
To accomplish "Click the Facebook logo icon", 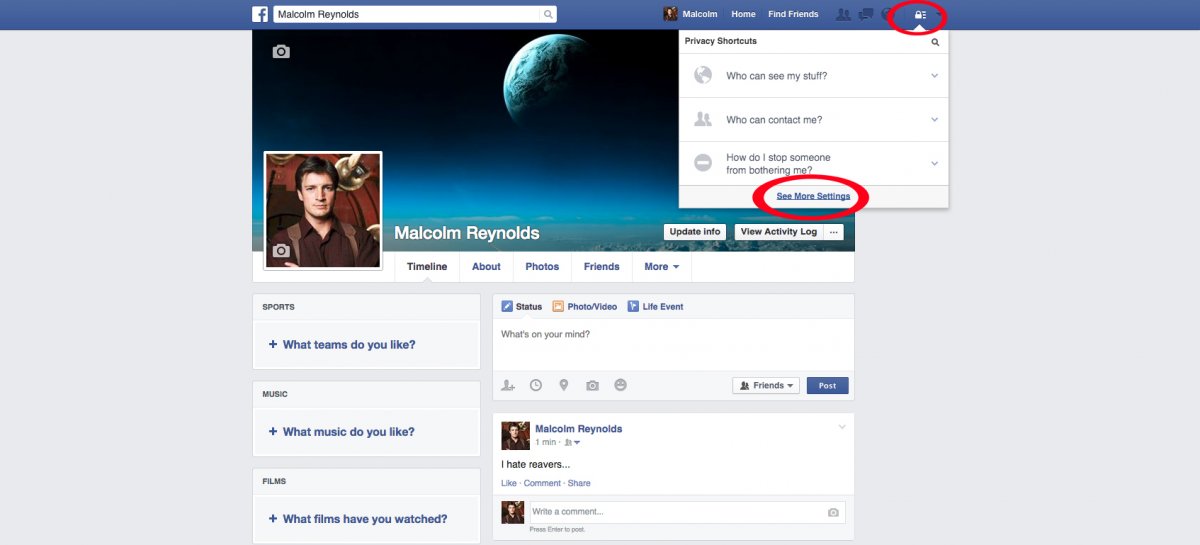I will (x=260, y=14).
